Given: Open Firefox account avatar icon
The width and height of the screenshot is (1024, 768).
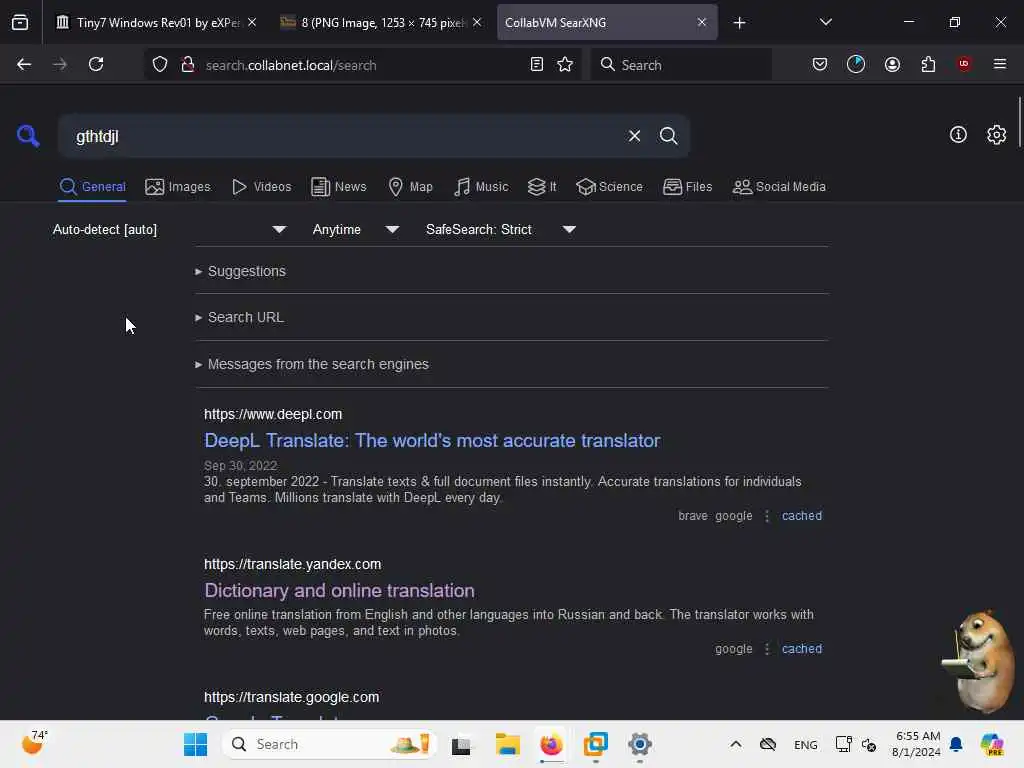Looking at the screenshot, I should coord(892,65).
